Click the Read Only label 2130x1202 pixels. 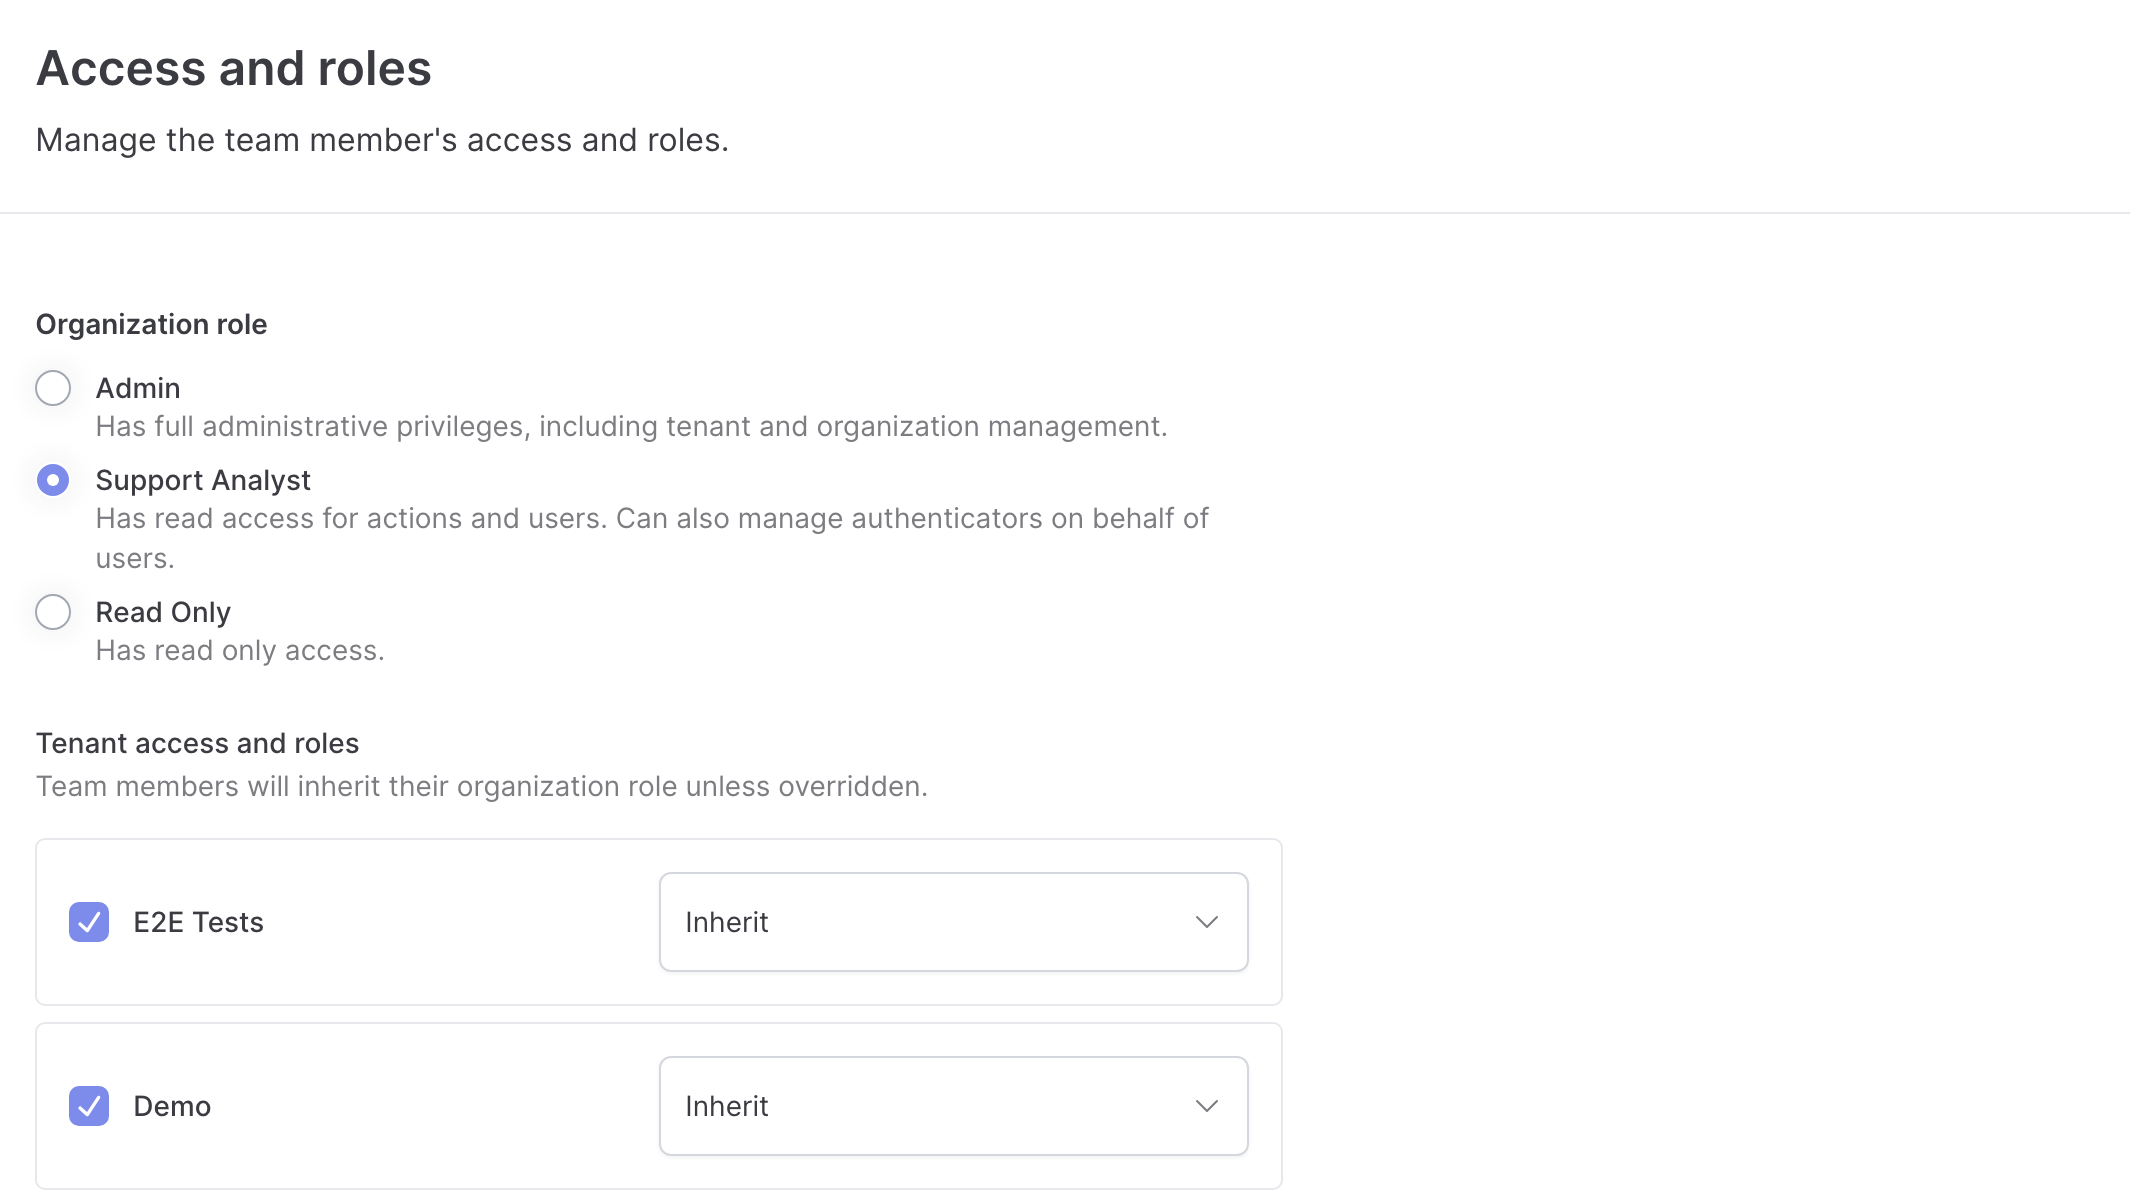(x=163, y=612)
